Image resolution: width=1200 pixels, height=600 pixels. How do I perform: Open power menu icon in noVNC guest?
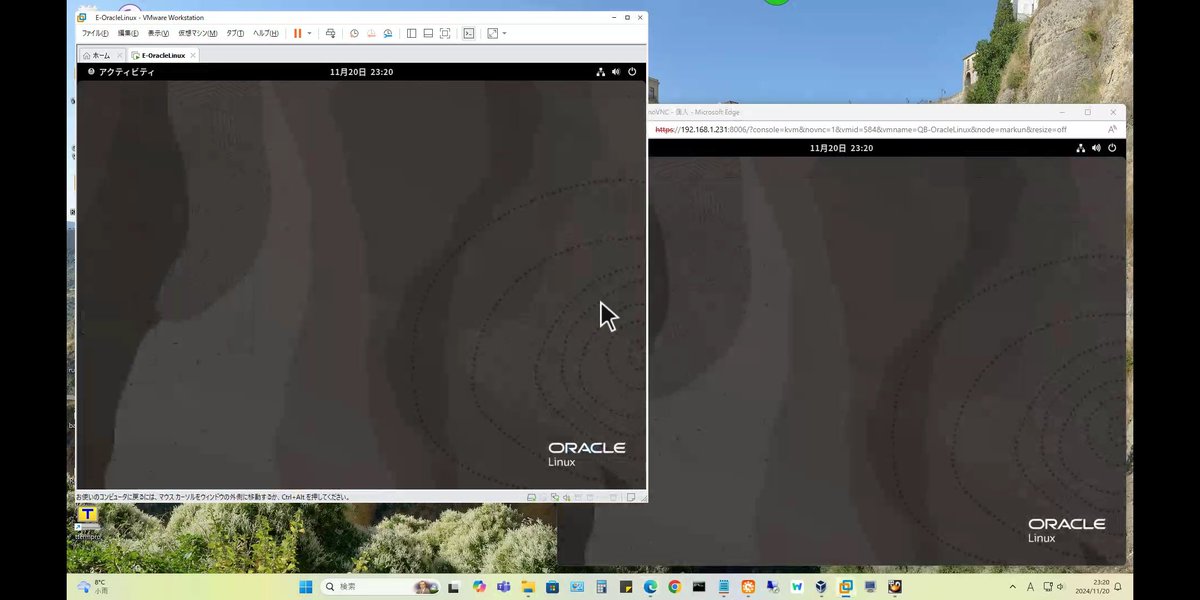pyautogui.click(x=1112, y=148)
